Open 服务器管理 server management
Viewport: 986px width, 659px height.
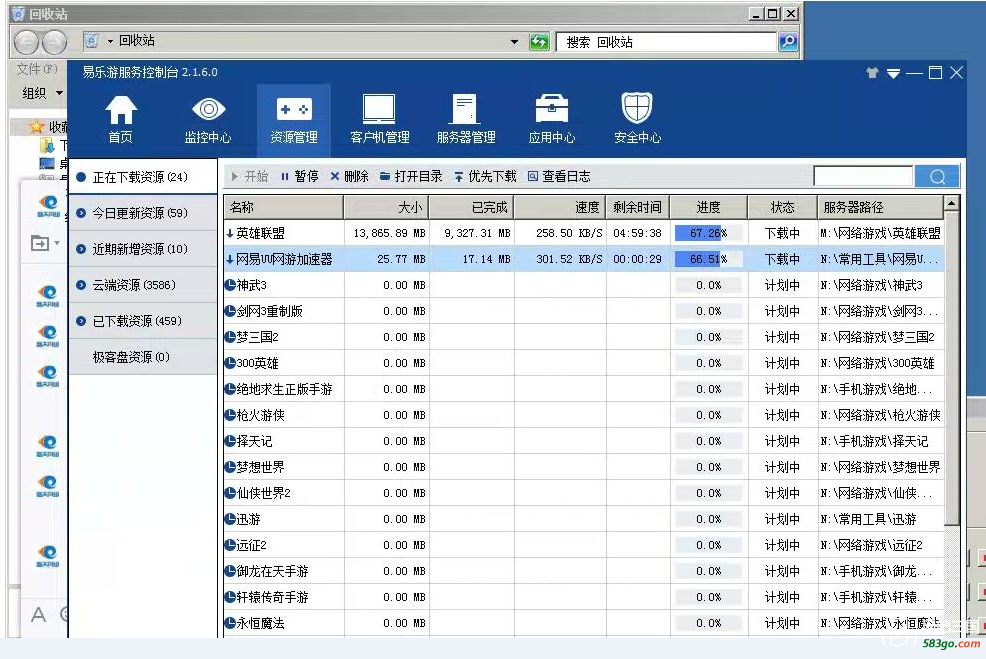[466, 119]
